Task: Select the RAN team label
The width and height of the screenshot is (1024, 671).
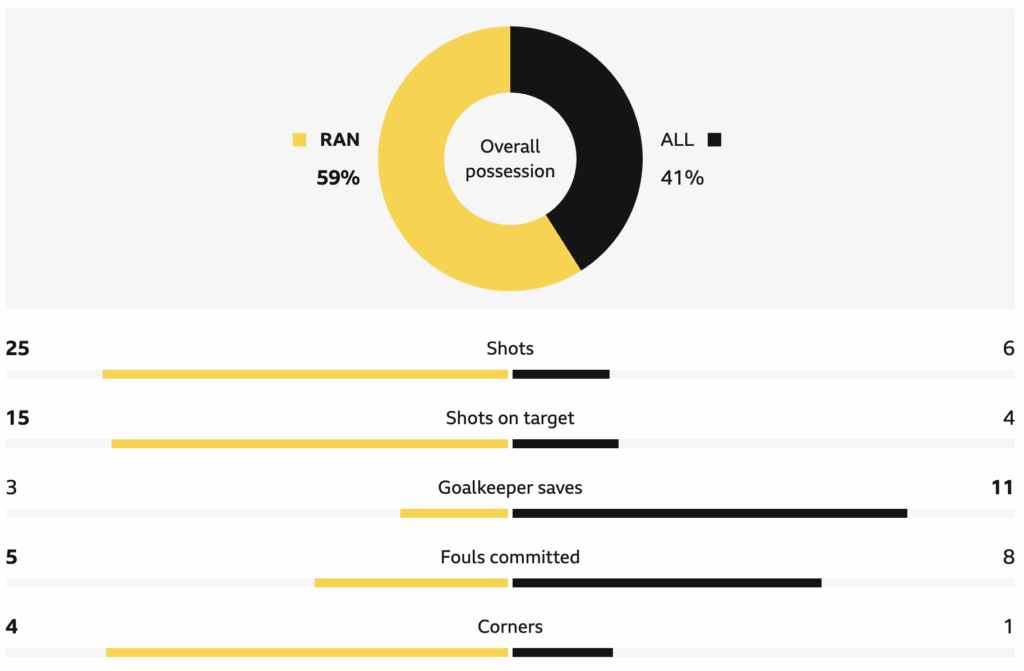Action: point(339,140)
